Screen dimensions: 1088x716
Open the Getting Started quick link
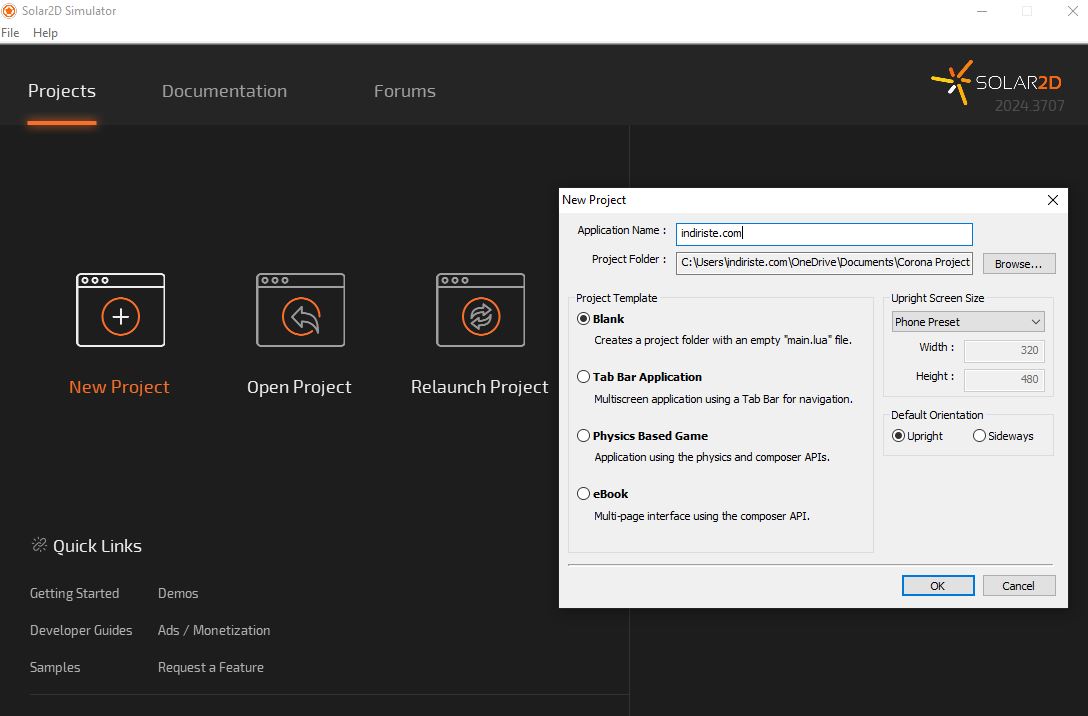pyautogui.click(x=74, y=593)
